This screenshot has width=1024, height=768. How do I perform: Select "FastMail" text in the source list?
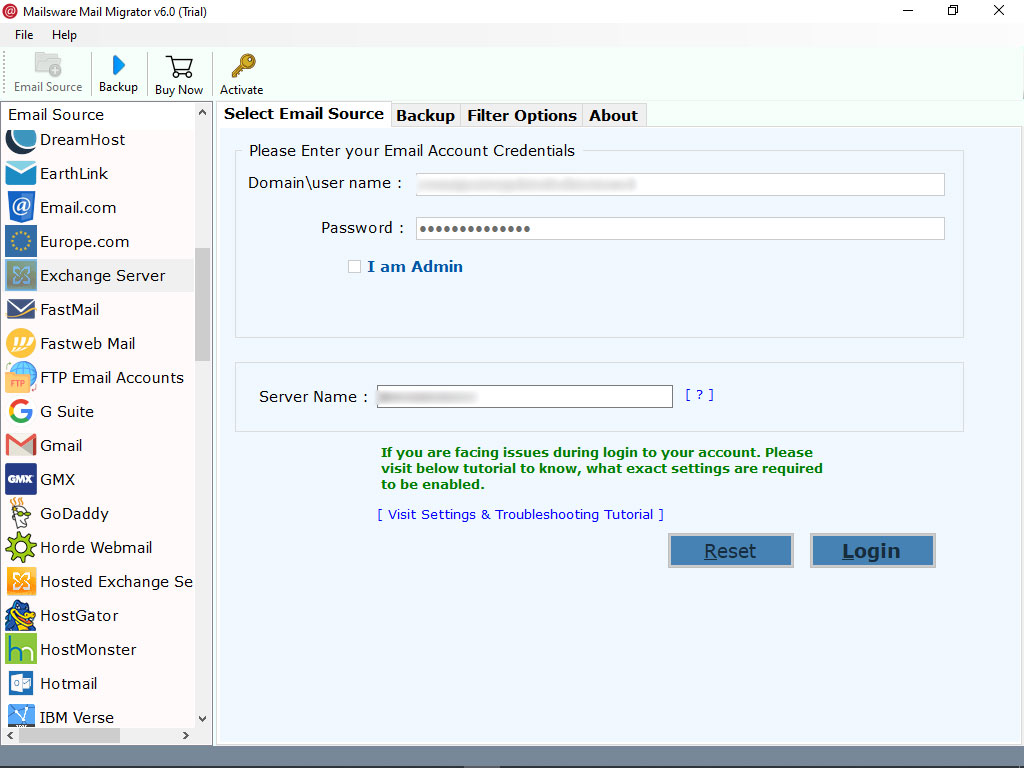tap(70, 310)
